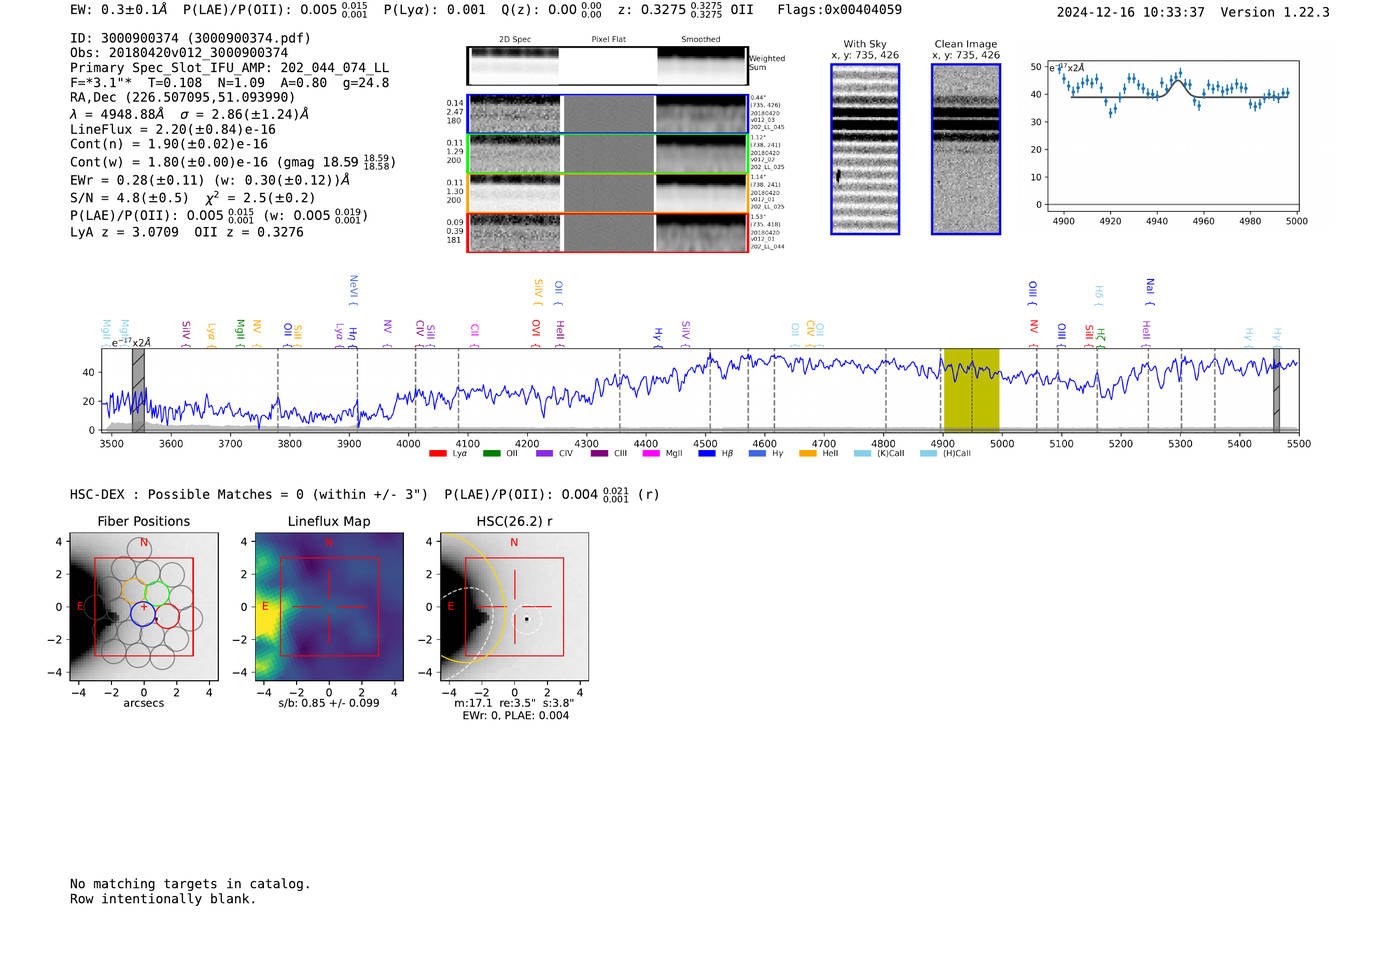Screen dimensions: 1400x953
Task: Select the orange-bordered 2D spectrum row
Action: (x=607, y=193)
